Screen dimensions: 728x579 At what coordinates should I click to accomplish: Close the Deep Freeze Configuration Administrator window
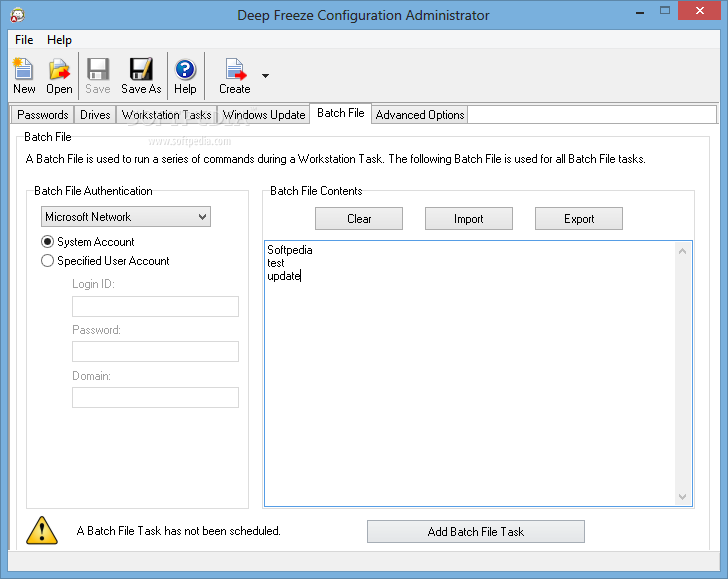(x=700, y=11)
